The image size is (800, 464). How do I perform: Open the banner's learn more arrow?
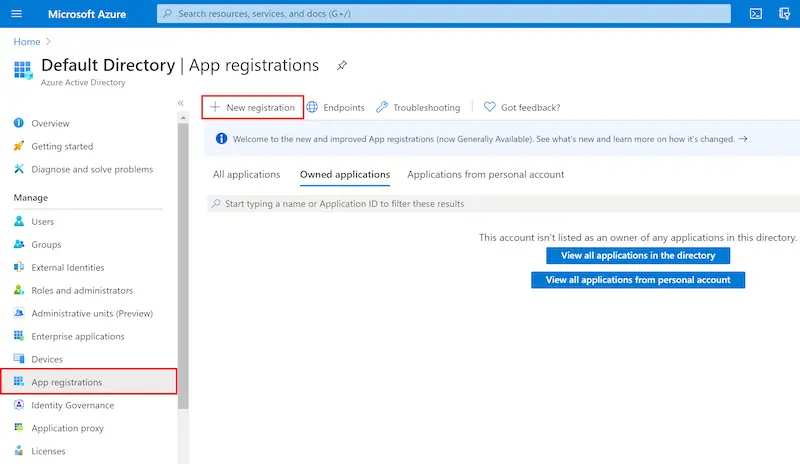[x=743, y=138]
